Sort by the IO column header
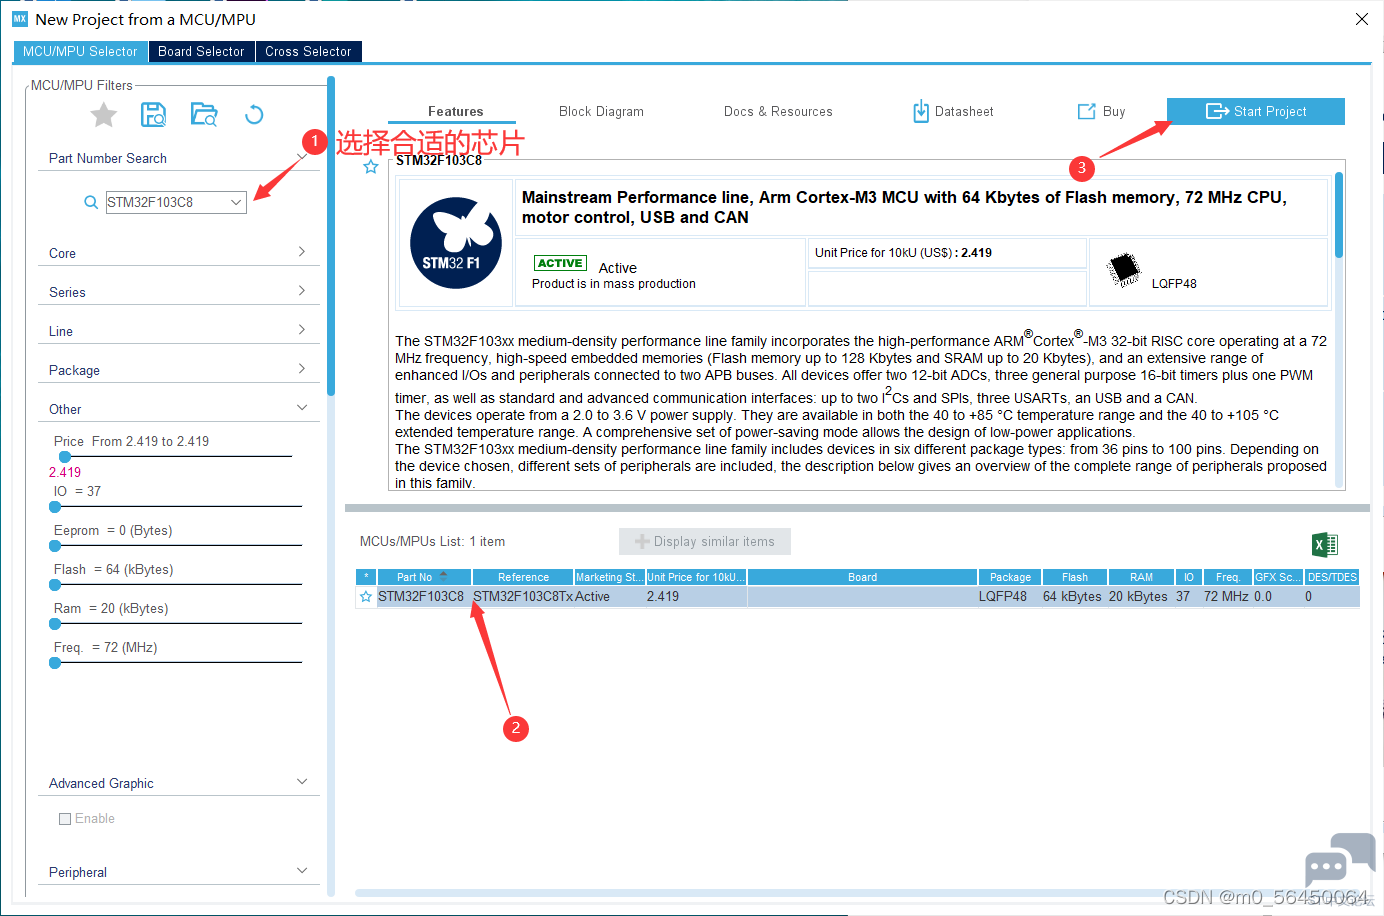Image resolution: width=1384 pixels, height=916 pixels. (x=1188, y=577)
